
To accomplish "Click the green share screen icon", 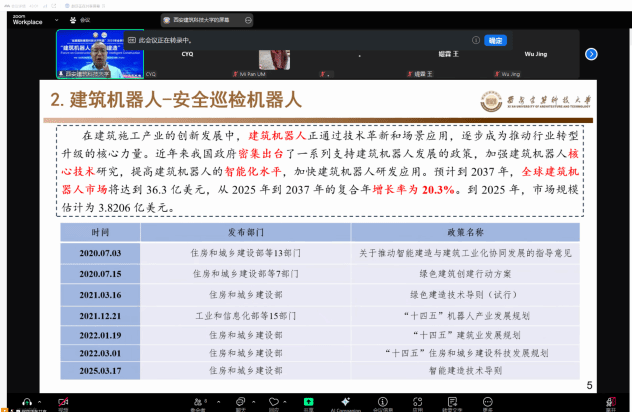I will click(308, 402).
